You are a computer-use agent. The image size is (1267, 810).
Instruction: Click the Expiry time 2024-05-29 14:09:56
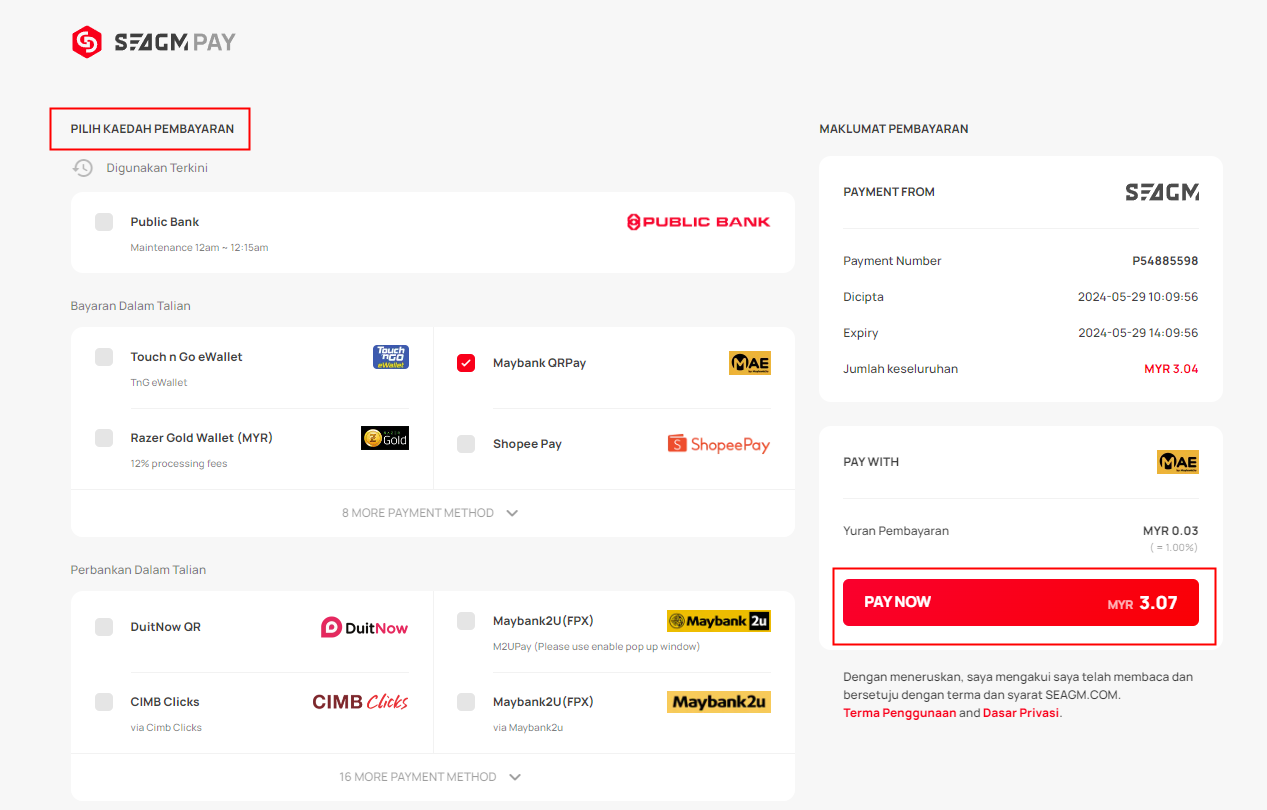coord(1138,333)
